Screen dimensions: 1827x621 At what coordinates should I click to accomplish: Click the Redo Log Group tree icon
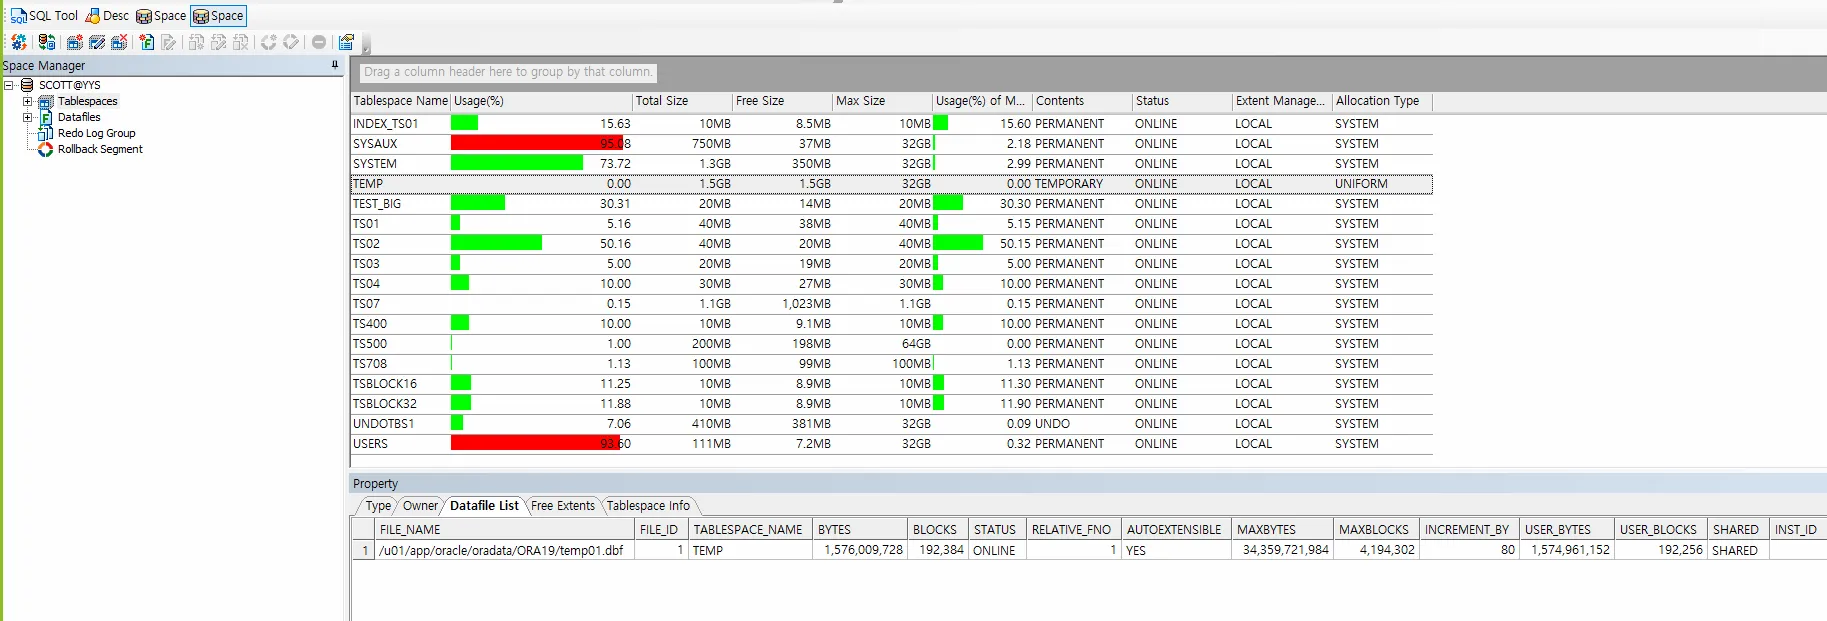45,133
